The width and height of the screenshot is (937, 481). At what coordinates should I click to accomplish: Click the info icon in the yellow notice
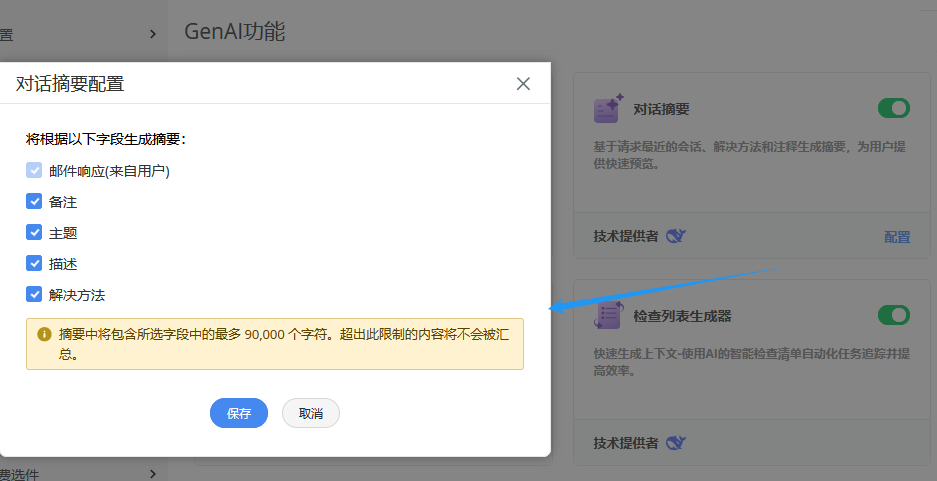(x=44, y=334)
